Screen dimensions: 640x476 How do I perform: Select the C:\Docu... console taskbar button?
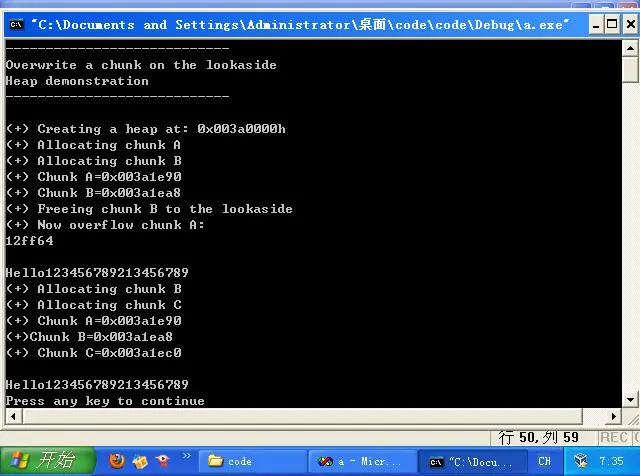click(473, 462)
